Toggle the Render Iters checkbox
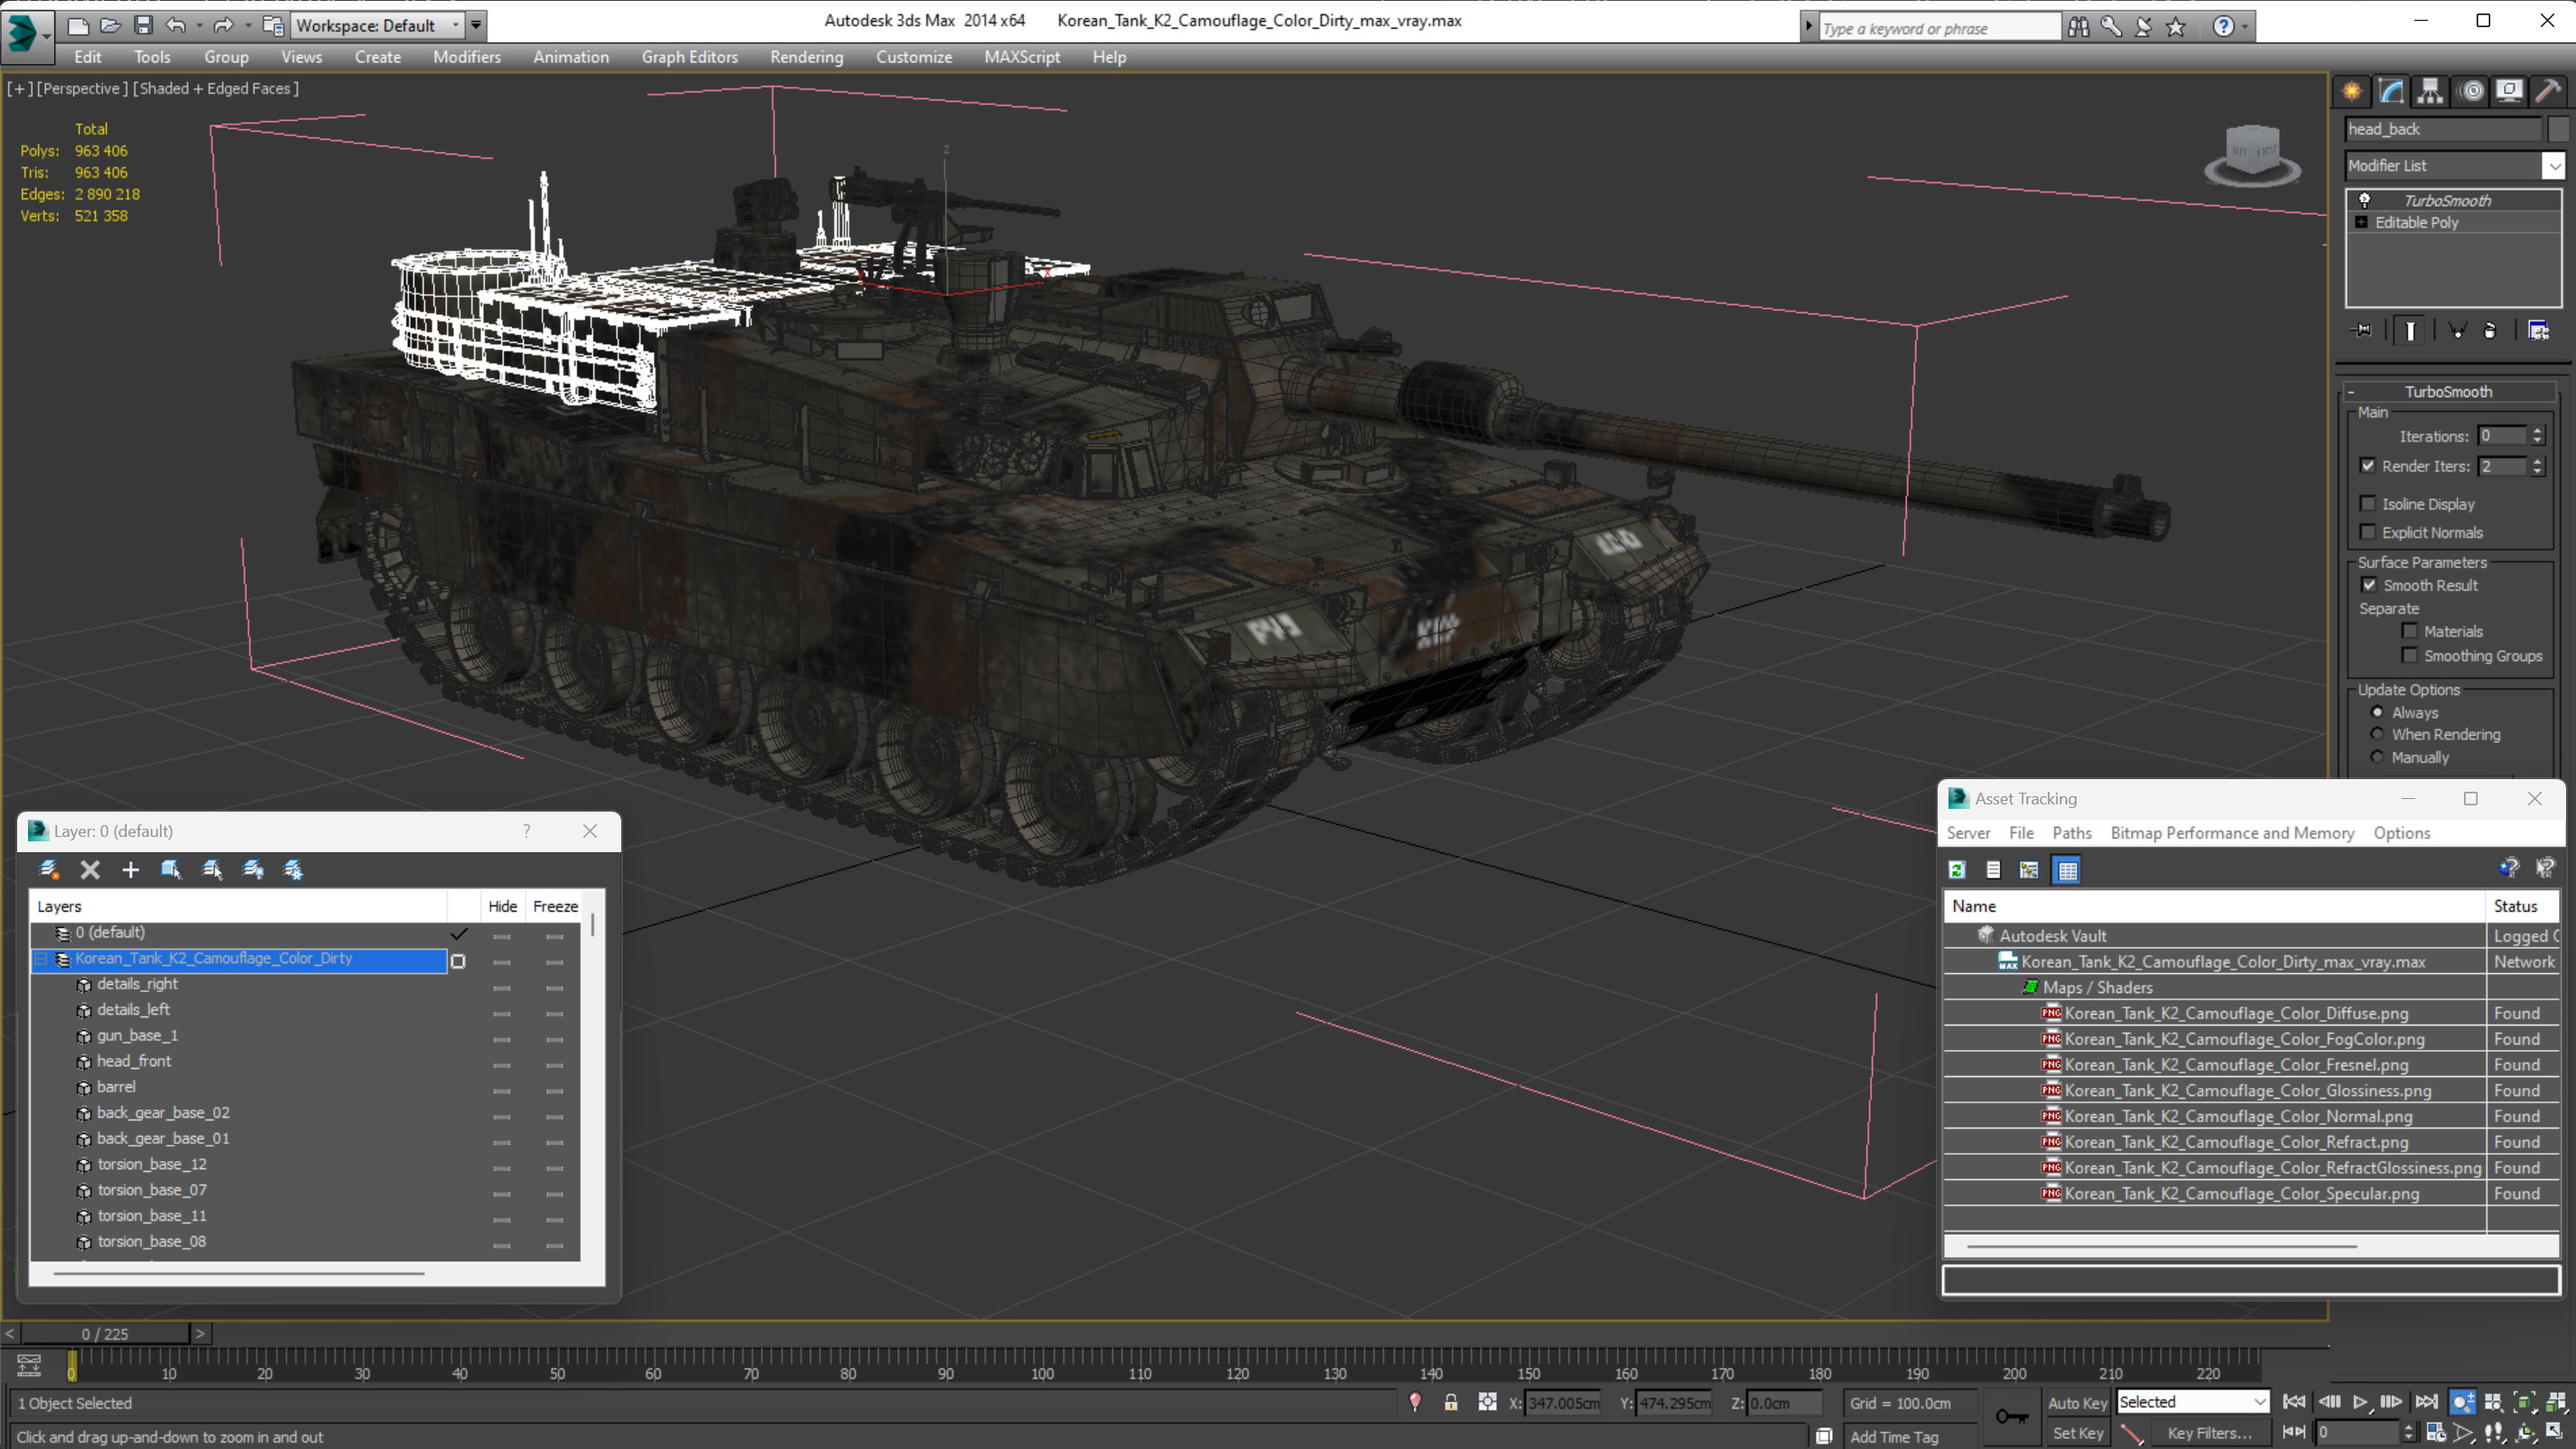2576x1449 pixels. pyautogui.click(x=2367, y=466)
